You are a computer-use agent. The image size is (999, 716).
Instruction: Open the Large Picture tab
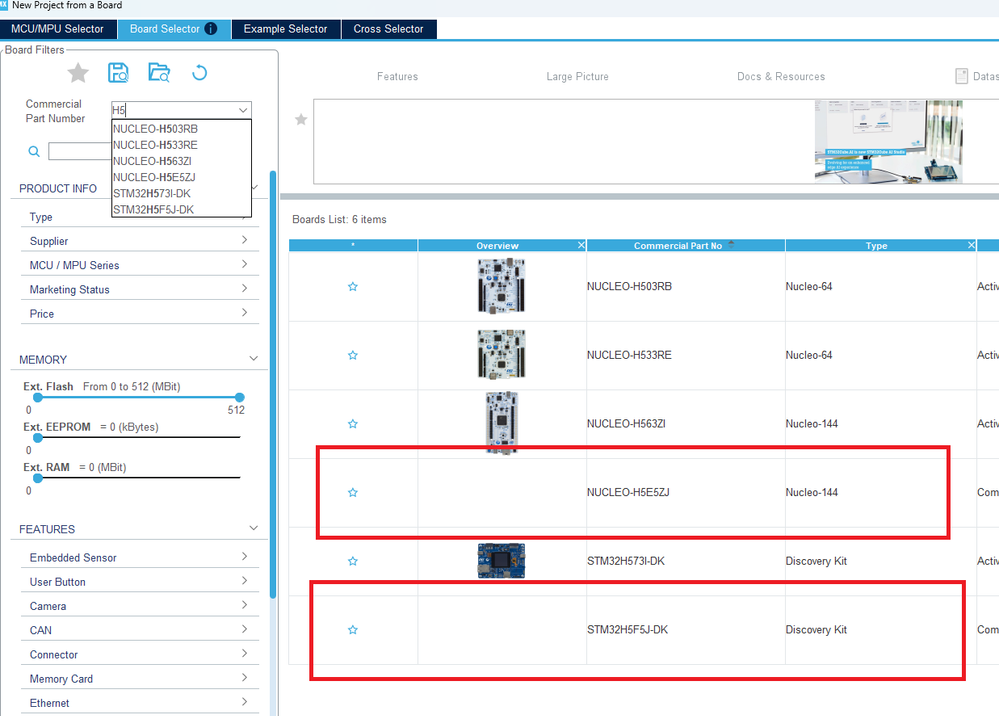(x=577, y=76)
